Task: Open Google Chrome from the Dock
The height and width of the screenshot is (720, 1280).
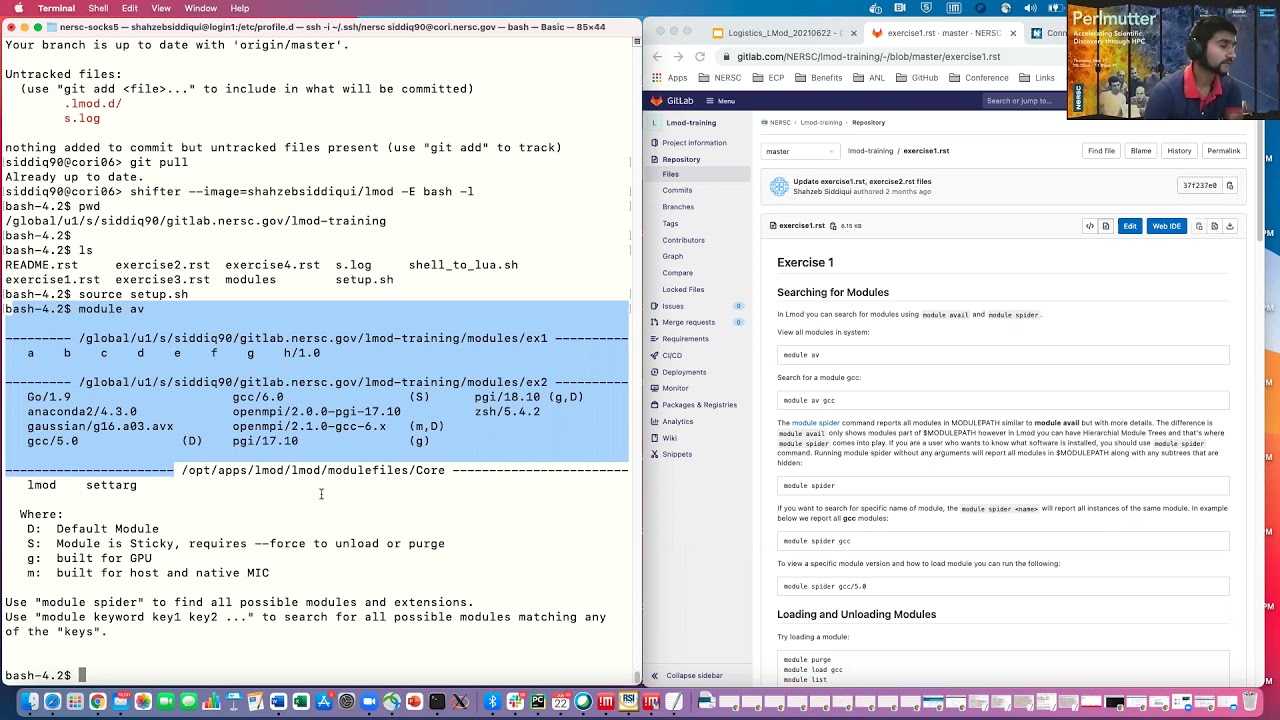Action: 98,702
